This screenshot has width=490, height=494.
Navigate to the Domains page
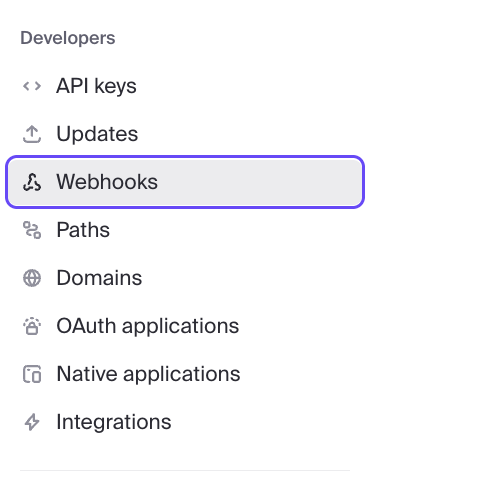99,278
